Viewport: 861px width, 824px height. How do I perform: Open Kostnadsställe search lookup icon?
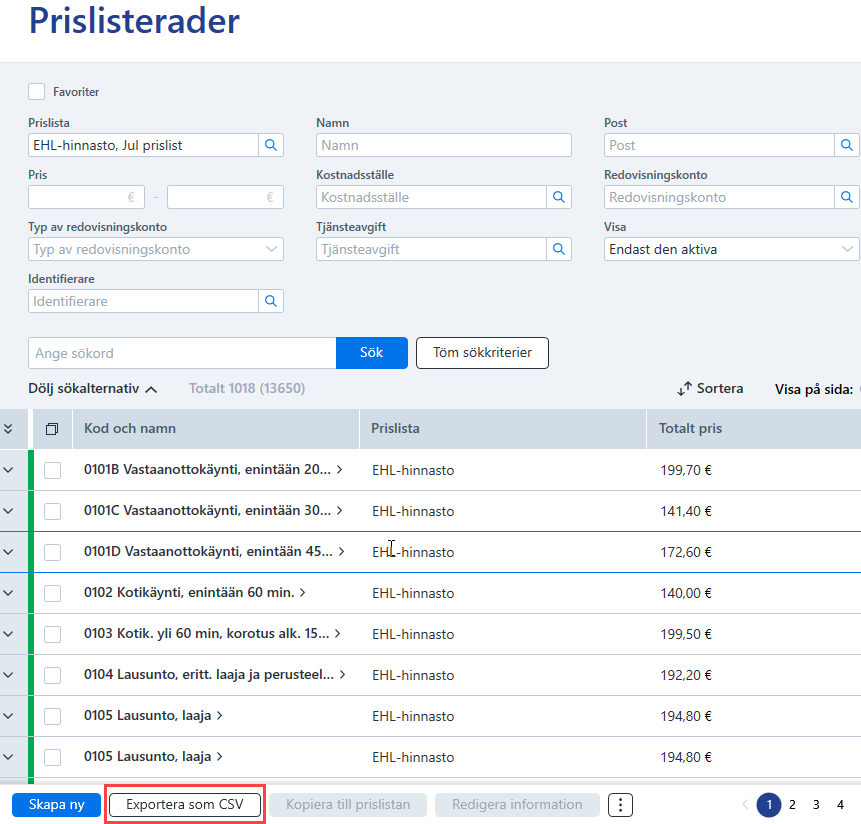coord(559,197)
